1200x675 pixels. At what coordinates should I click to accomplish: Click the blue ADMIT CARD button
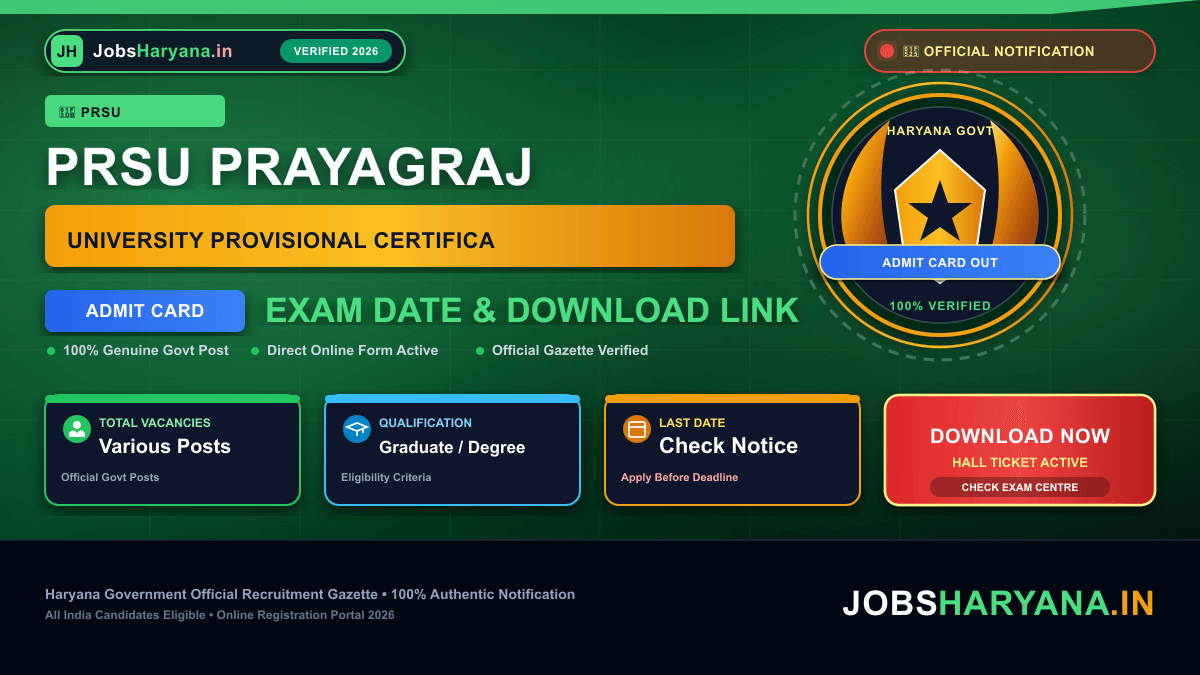tap(145, 311)
